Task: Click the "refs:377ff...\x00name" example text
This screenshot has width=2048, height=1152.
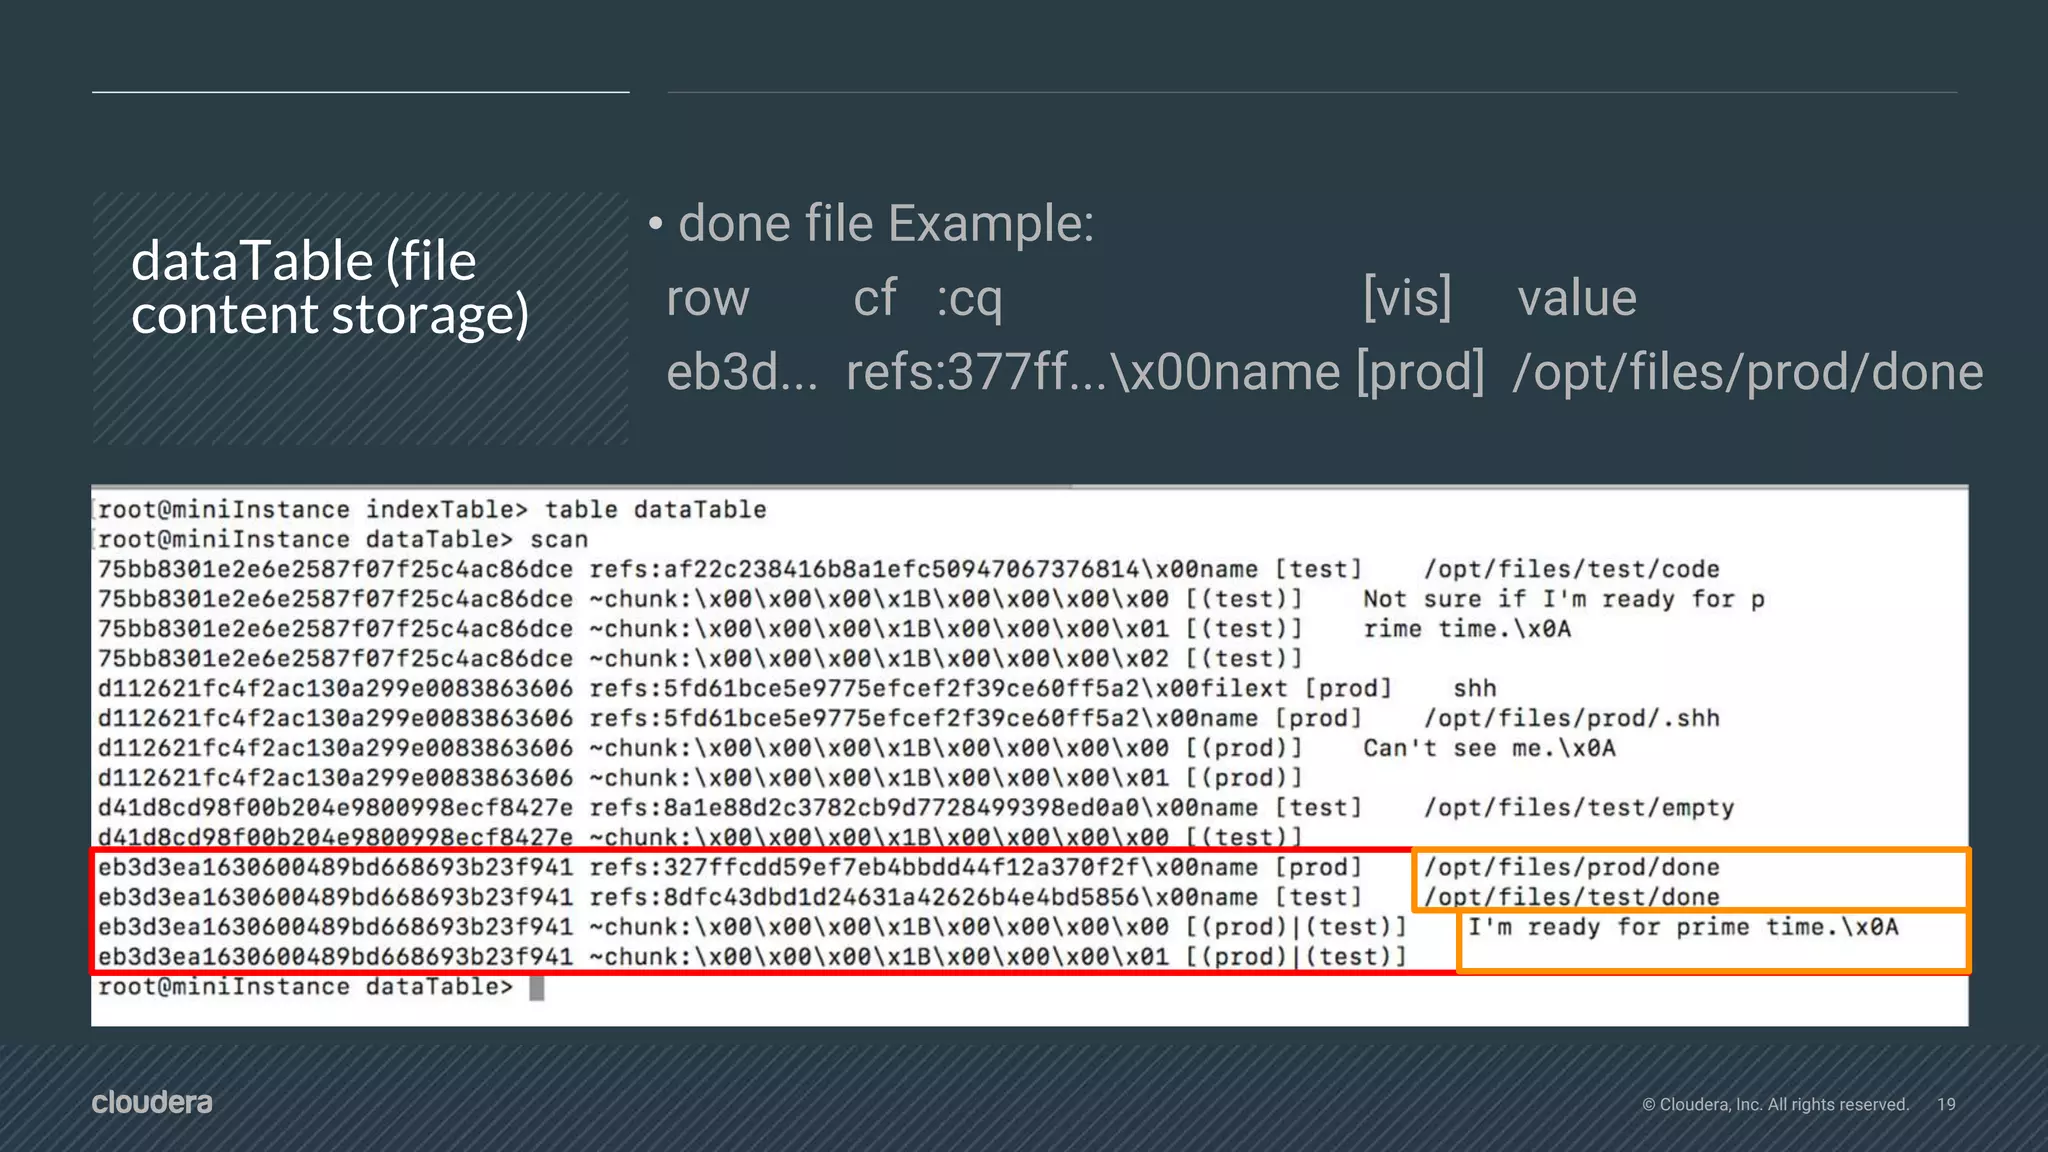Action: point(1093,372)
